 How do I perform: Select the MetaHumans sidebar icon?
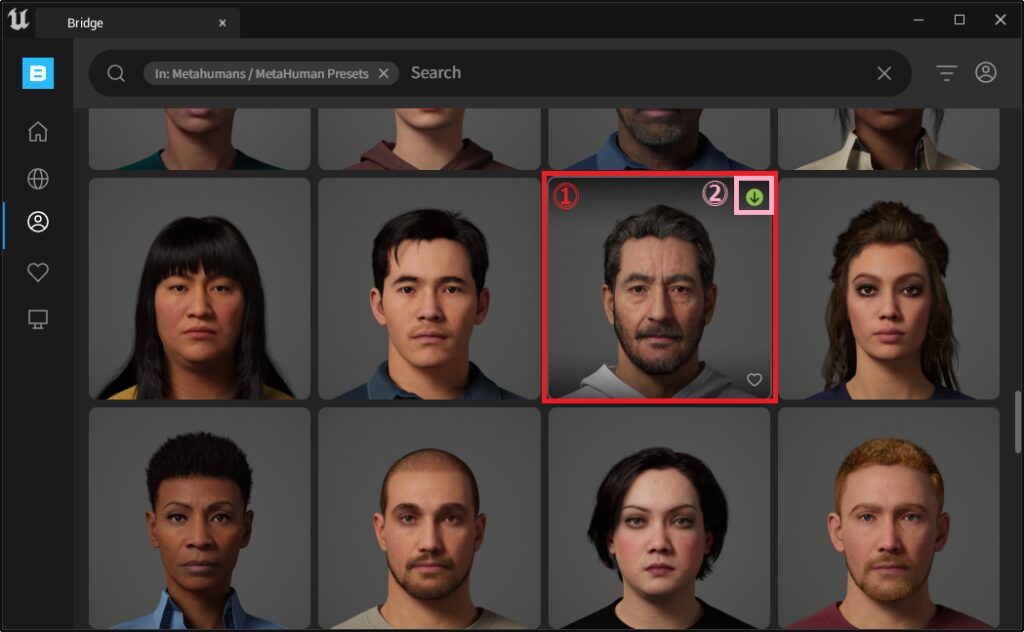(38, 222)
